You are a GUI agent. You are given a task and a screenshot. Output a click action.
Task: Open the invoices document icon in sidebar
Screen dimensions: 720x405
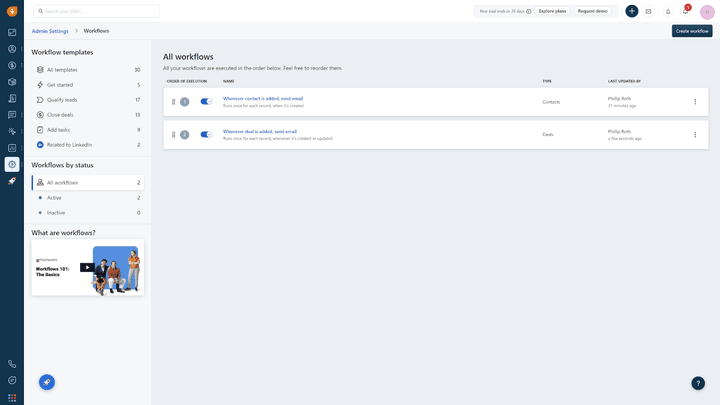12,98
